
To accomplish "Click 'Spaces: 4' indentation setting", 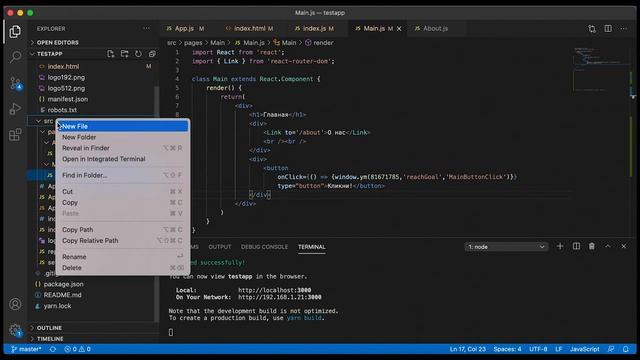I will [507, 349].
